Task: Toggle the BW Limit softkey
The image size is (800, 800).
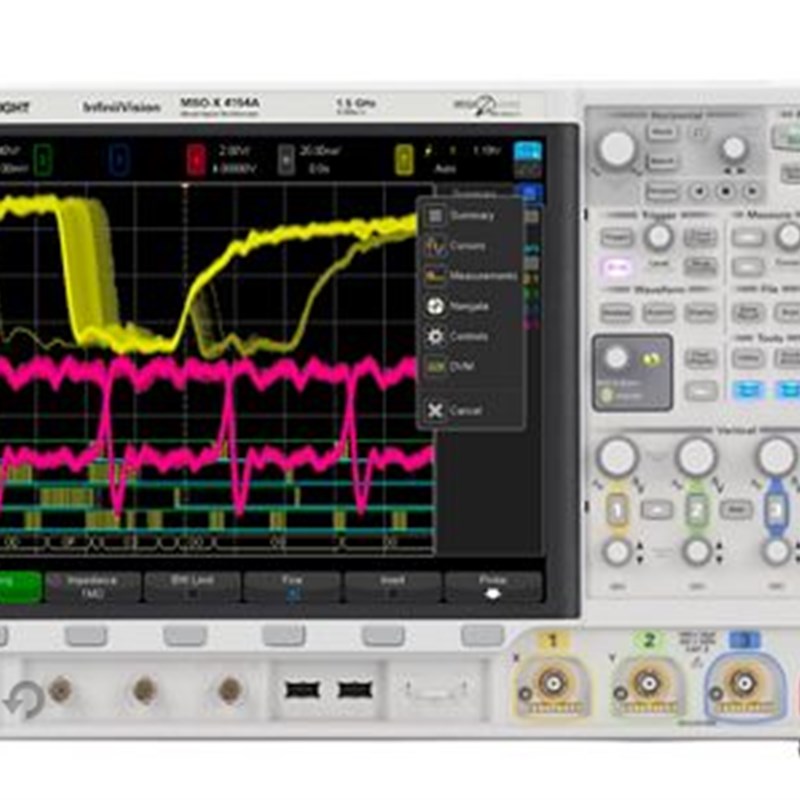Action: (x=192, y=587)
